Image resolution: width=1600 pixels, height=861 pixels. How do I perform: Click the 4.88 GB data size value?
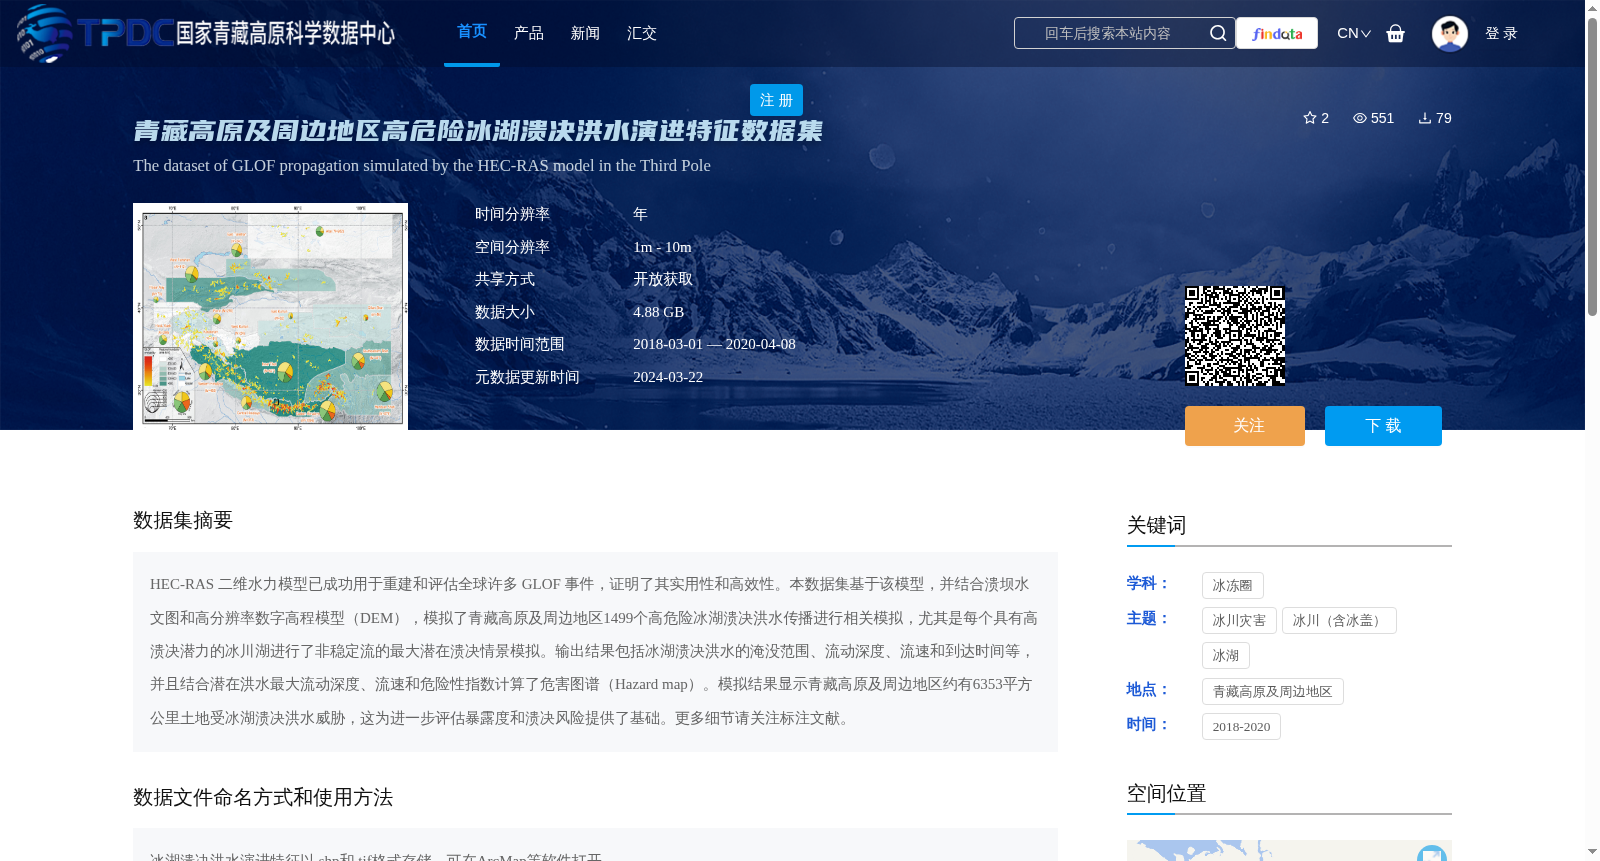click(658, 312)
